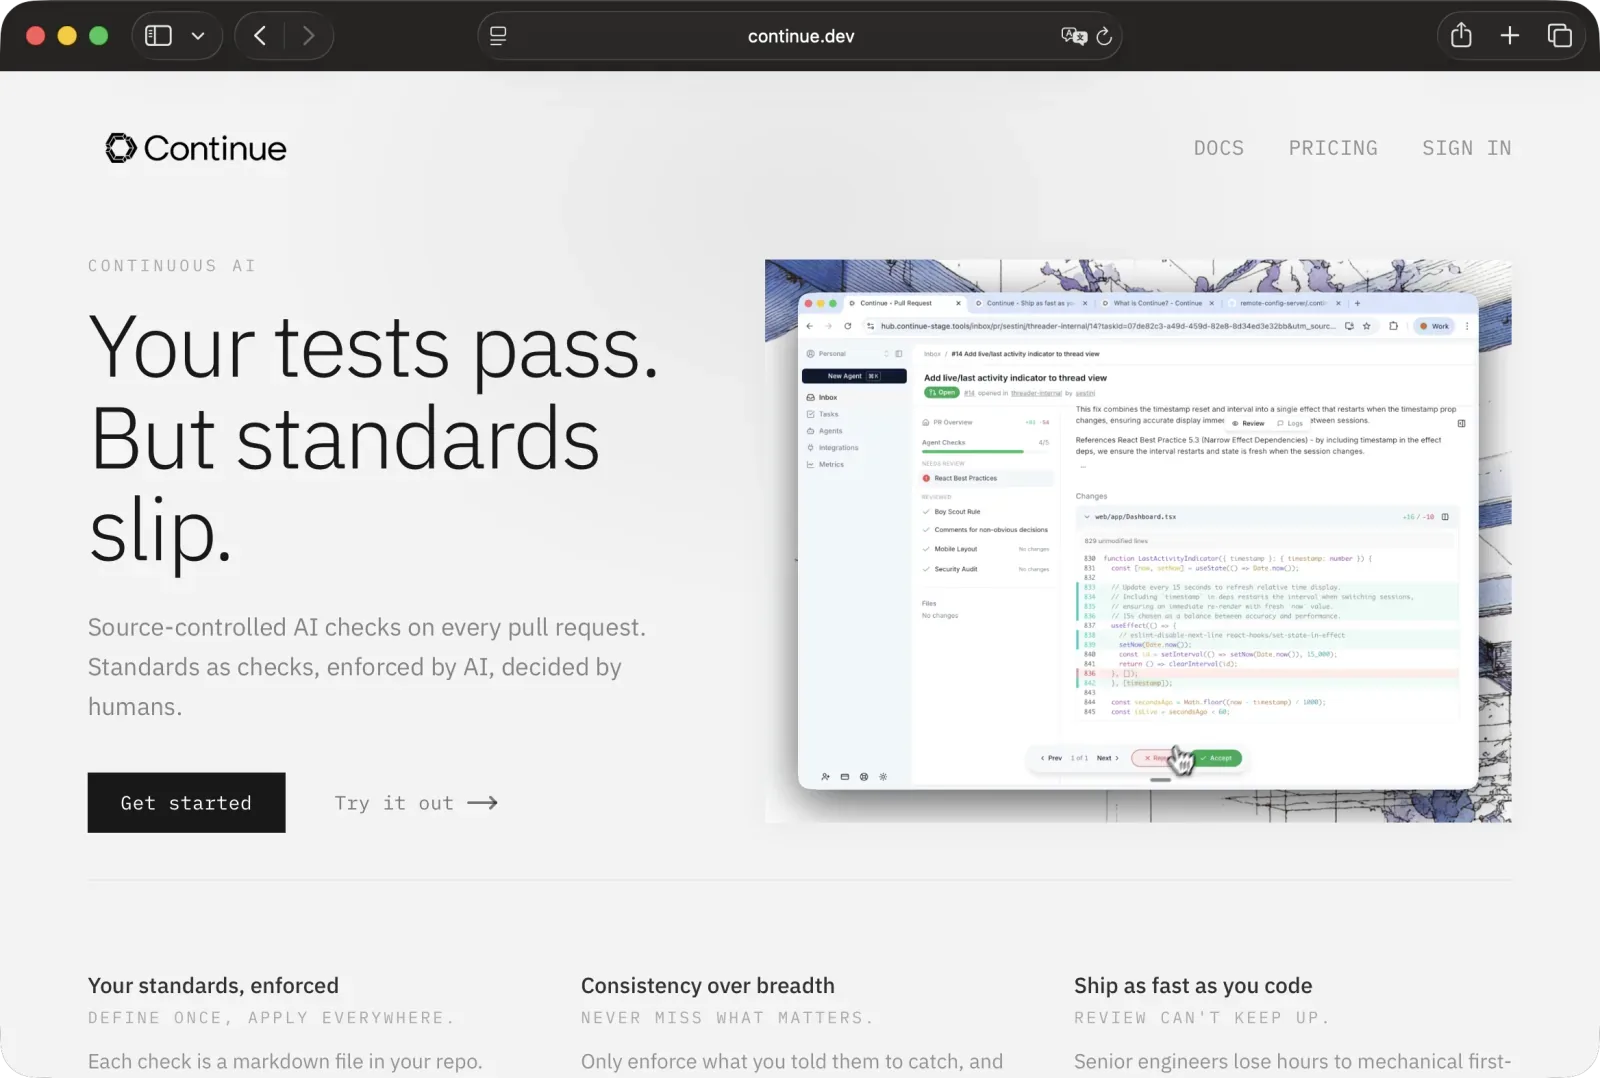Click the 'Ship as fast as you code' heading
The width and height of the screenshot is (1600, 1078).
pos(1193,986)
